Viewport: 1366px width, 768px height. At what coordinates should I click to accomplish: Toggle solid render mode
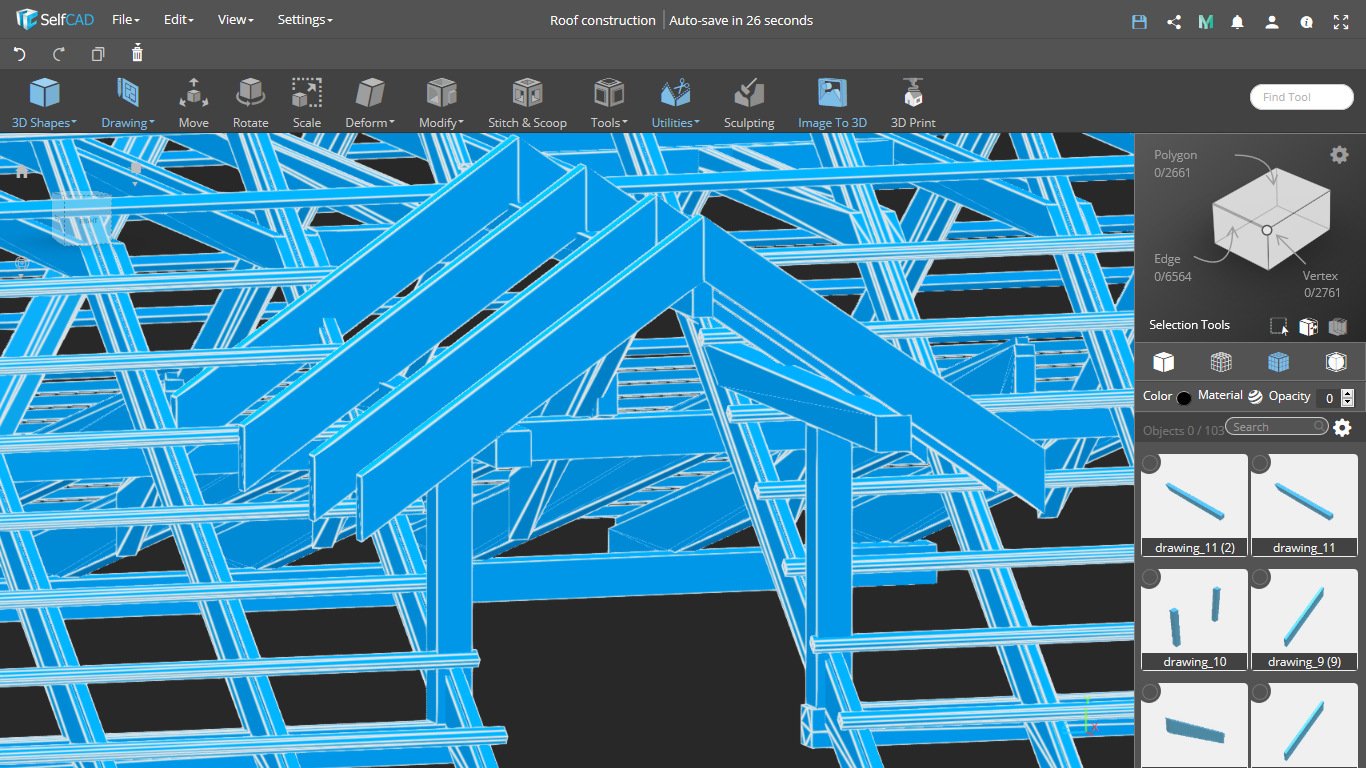pos(1163,362)
